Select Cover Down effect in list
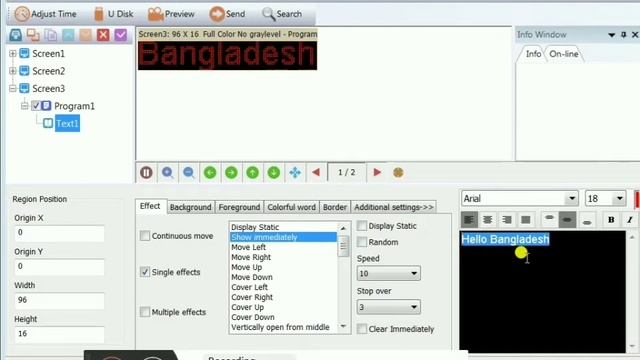The height and width of the screenshot is (360, 640). [283, 317]
